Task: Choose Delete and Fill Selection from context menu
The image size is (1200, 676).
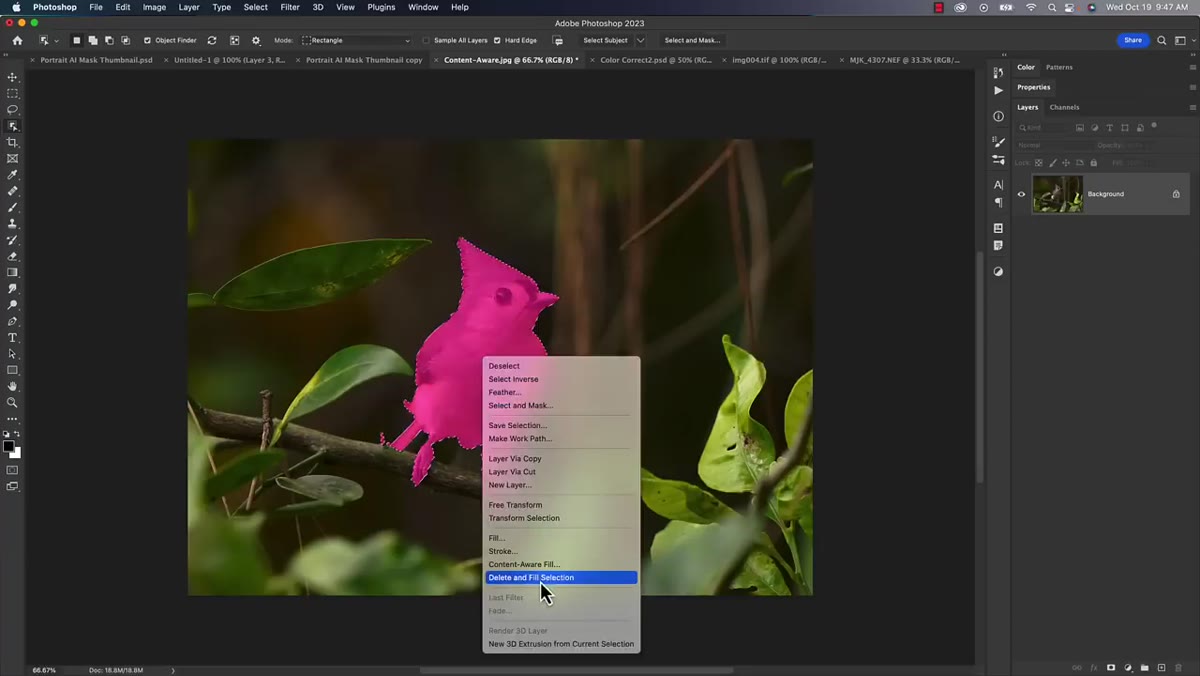Action: tap(561, 578)
